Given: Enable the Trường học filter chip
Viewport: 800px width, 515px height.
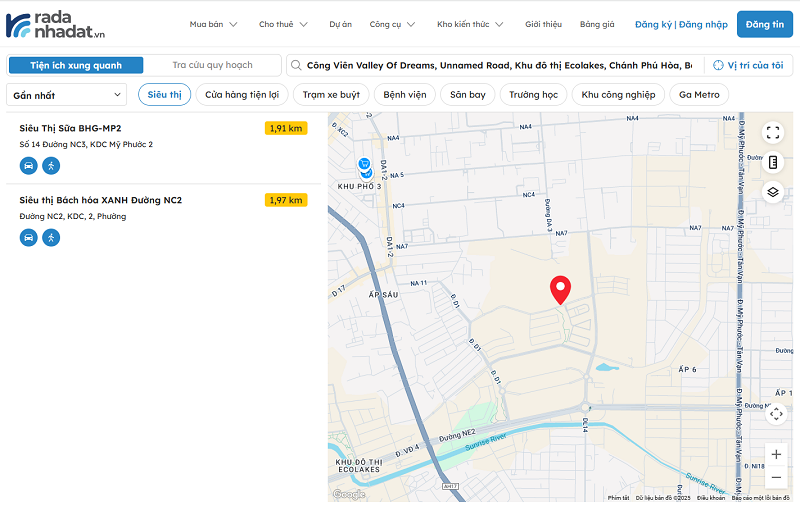Looking at the screenshot, I should tap(532, 95).
